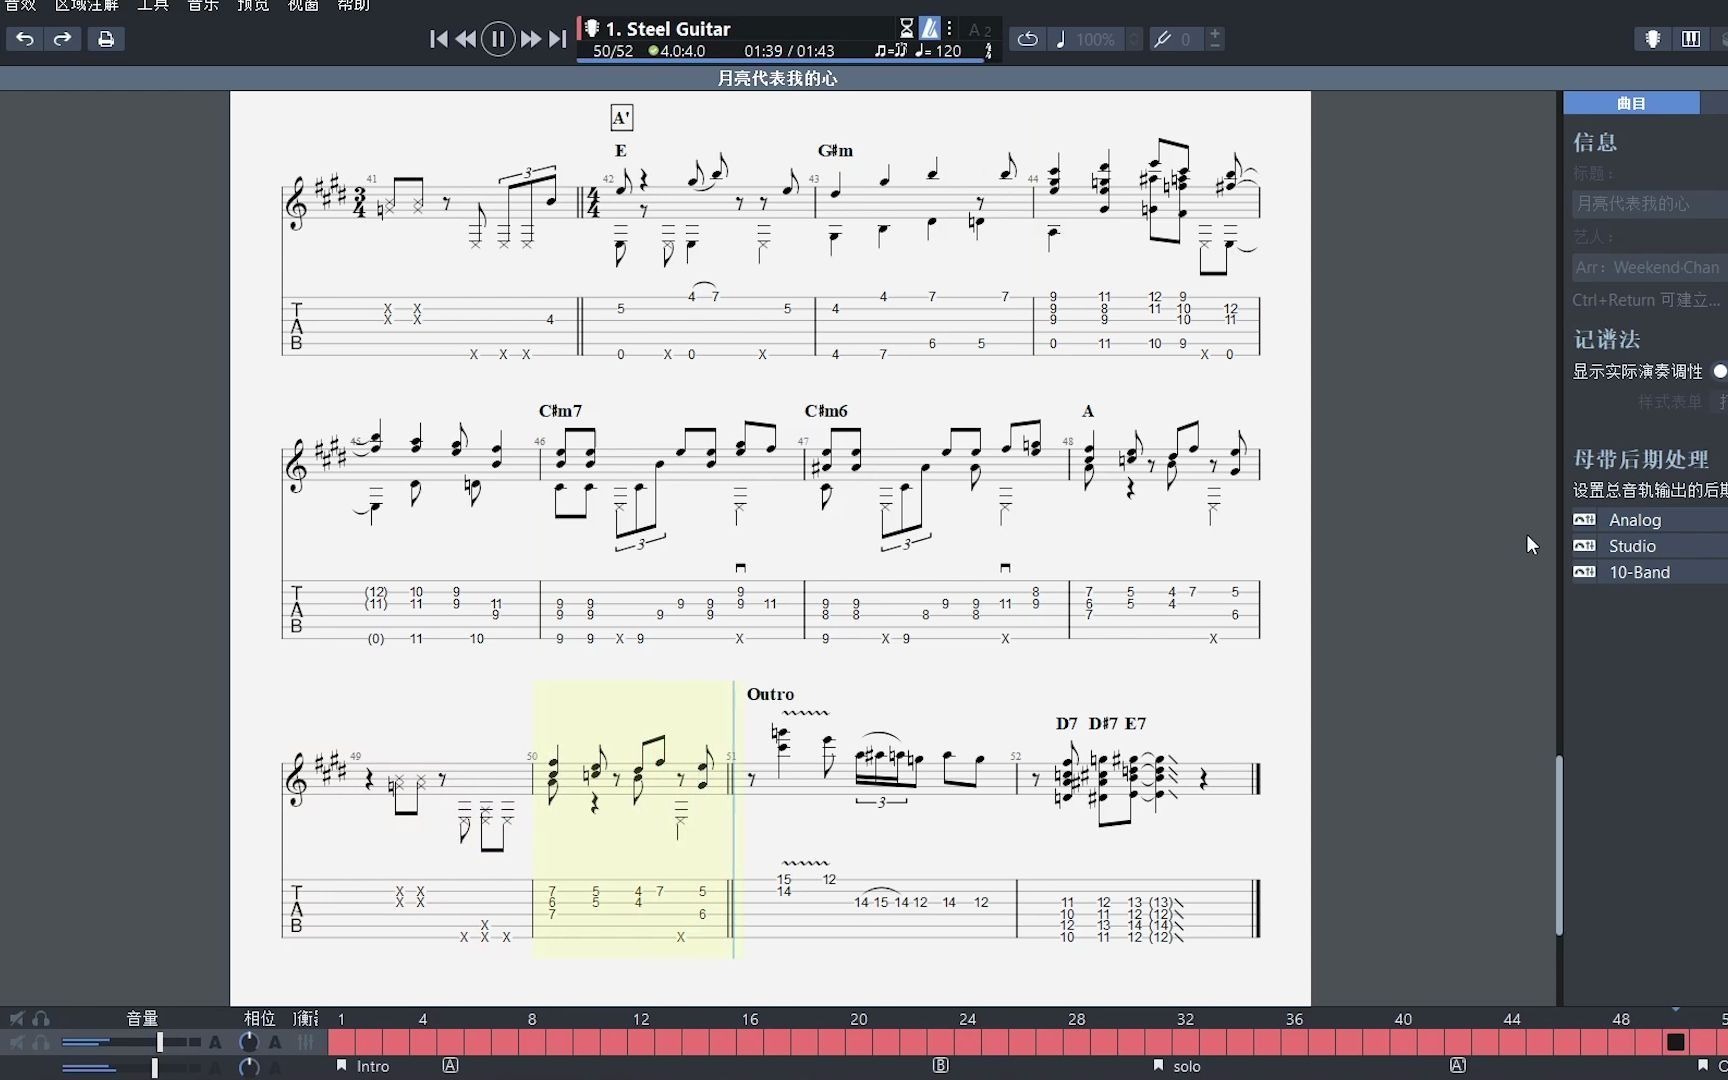The width and height of the screenshot is (1728, 1080).
Task: Open the 100% speed dropdown
Action: pyautogui.click(x=1134, y=39)
